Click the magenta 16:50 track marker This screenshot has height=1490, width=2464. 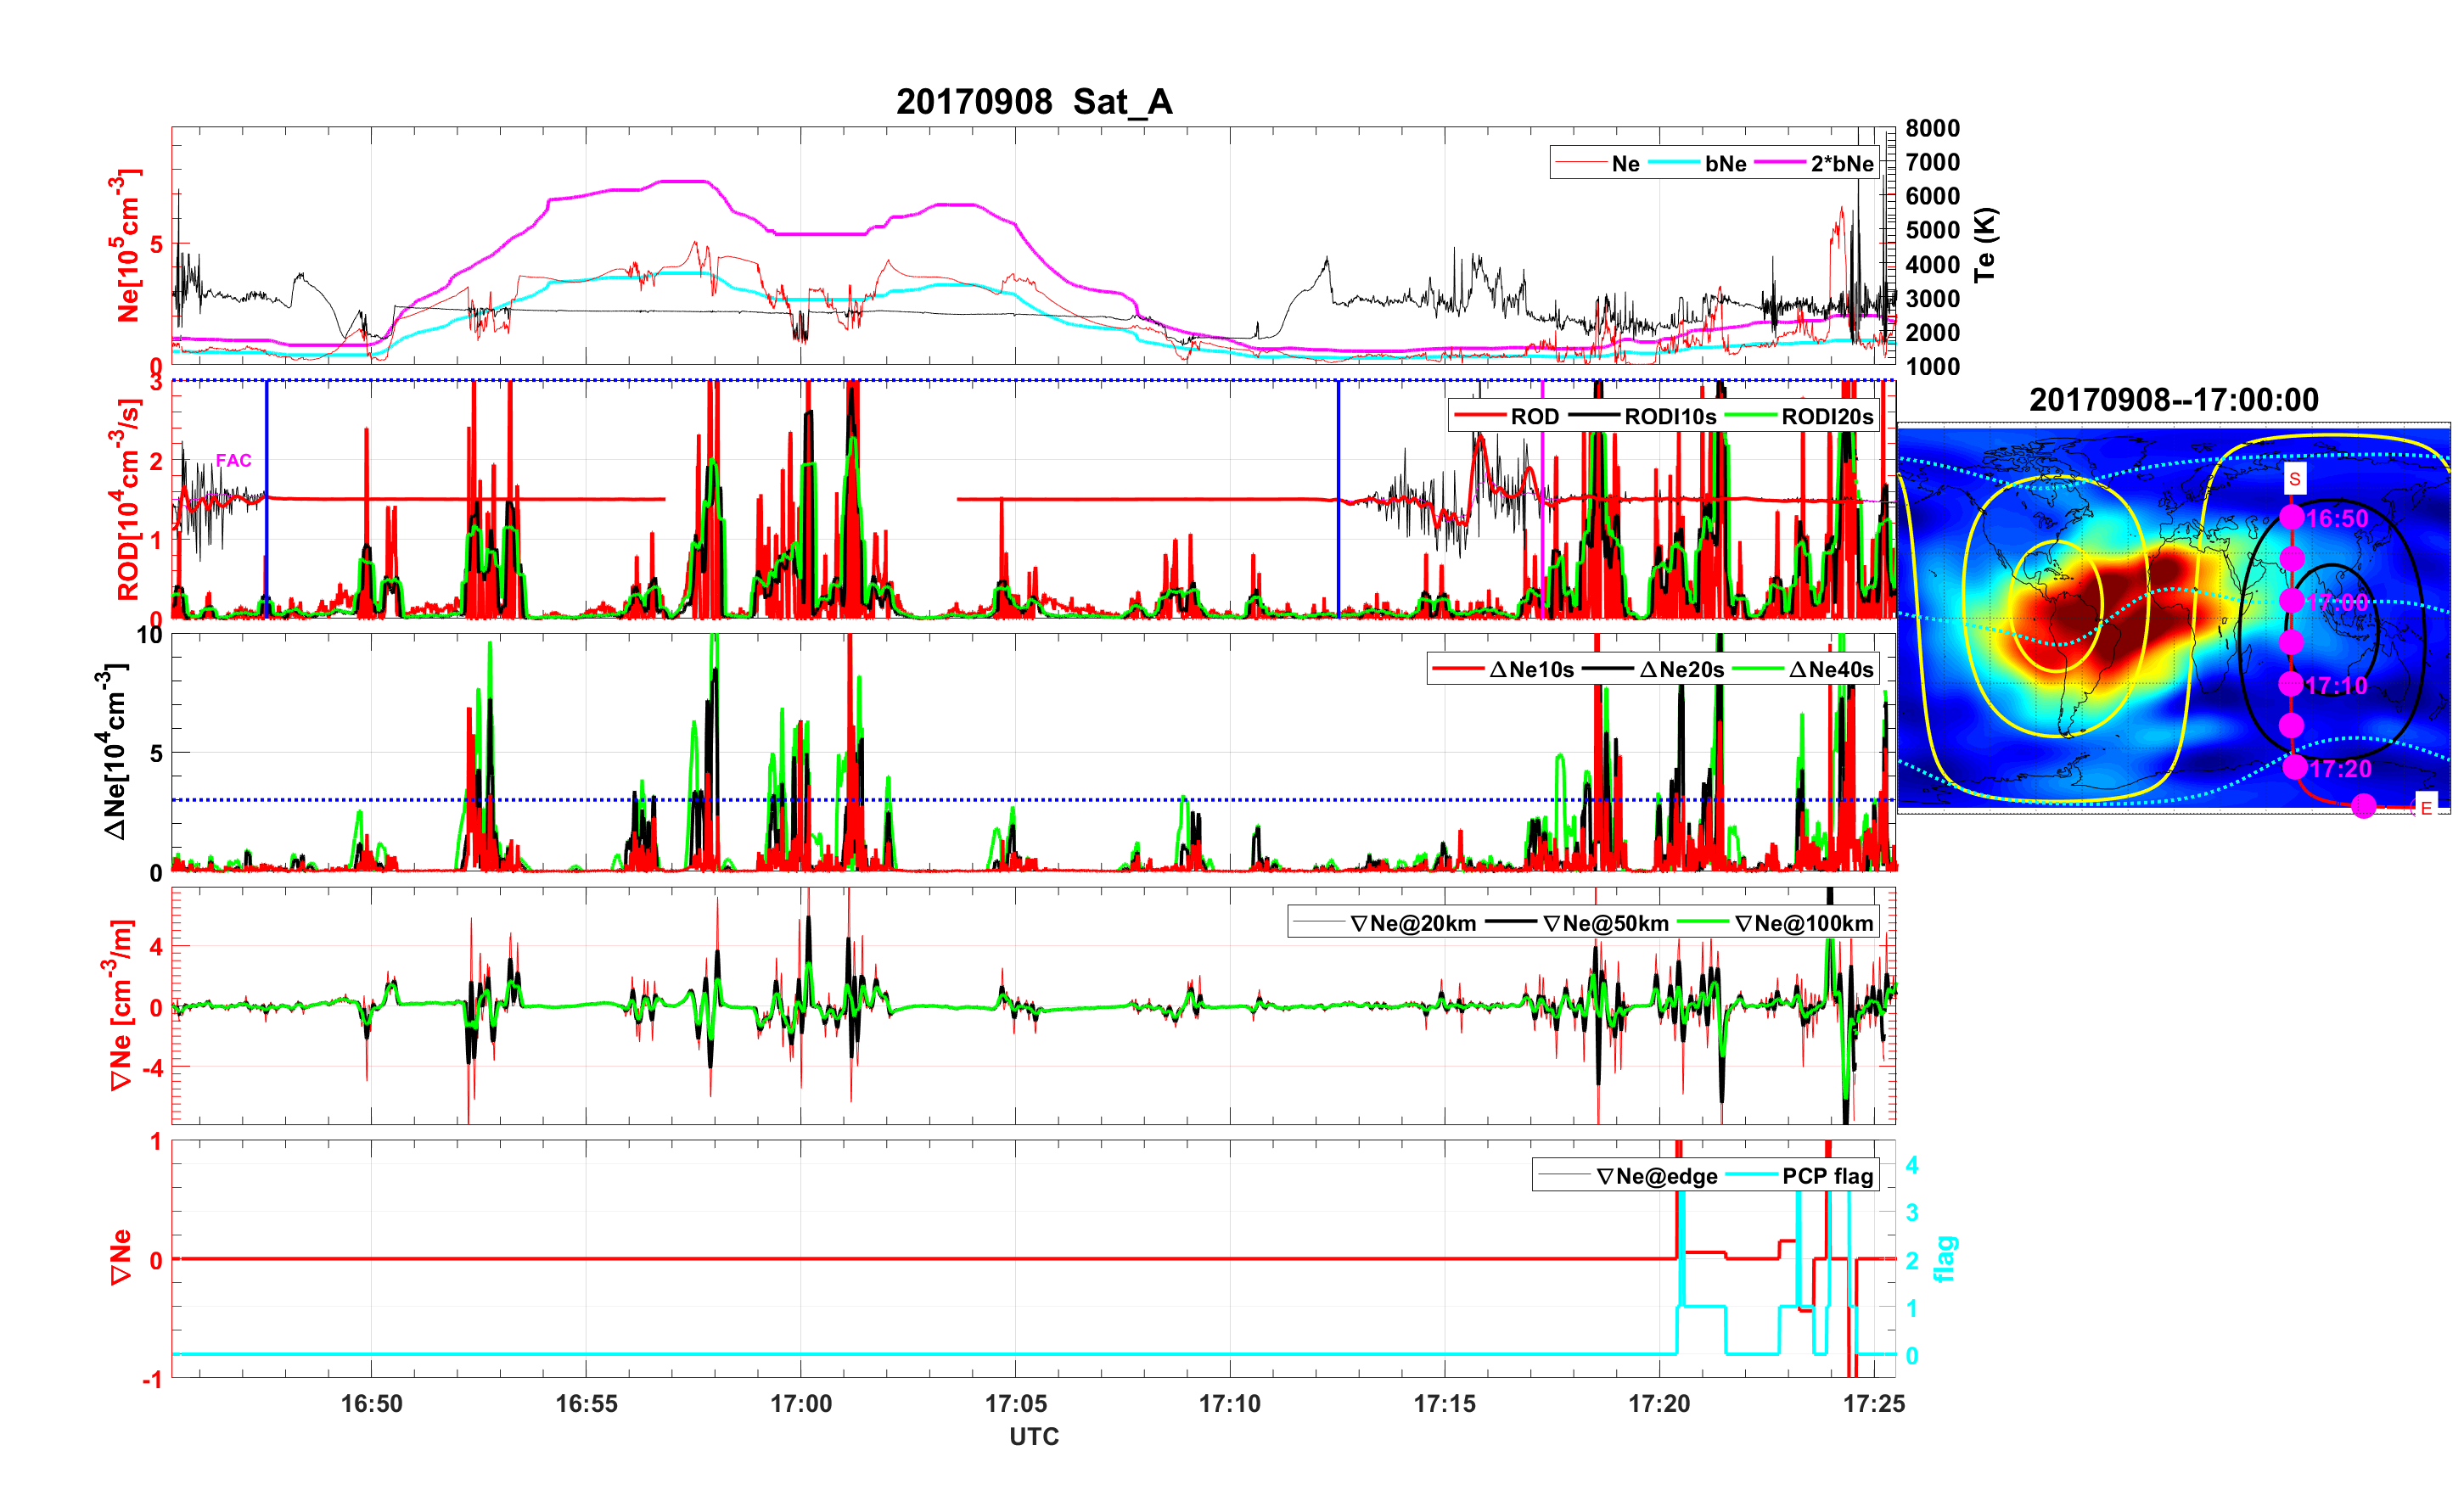tap(2291, 517)
